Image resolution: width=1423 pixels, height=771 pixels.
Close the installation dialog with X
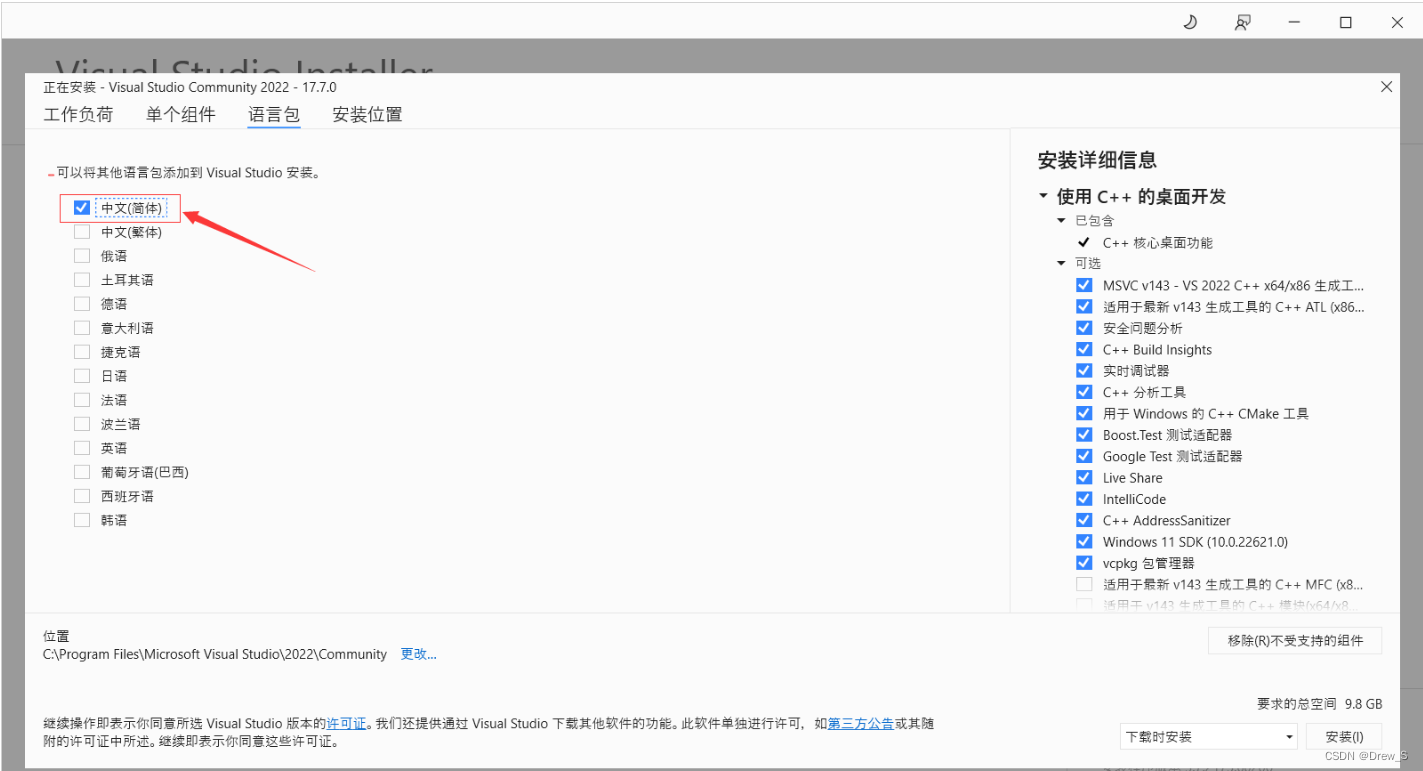[x=1386, y=87]
